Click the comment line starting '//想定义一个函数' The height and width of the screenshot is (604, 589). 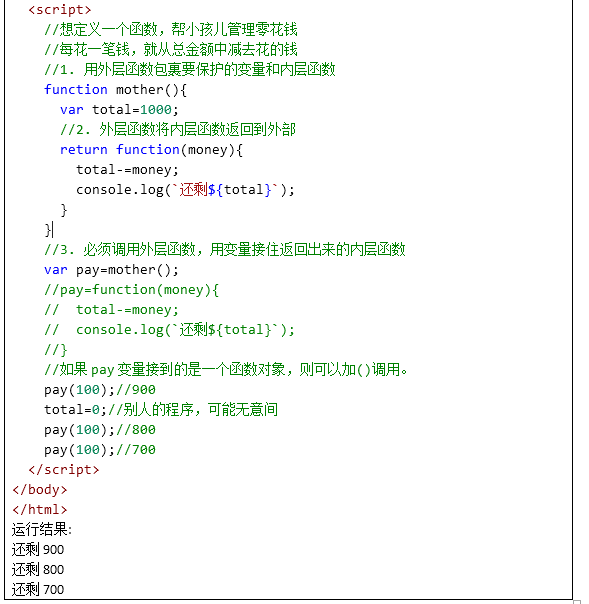coord(171,29)
